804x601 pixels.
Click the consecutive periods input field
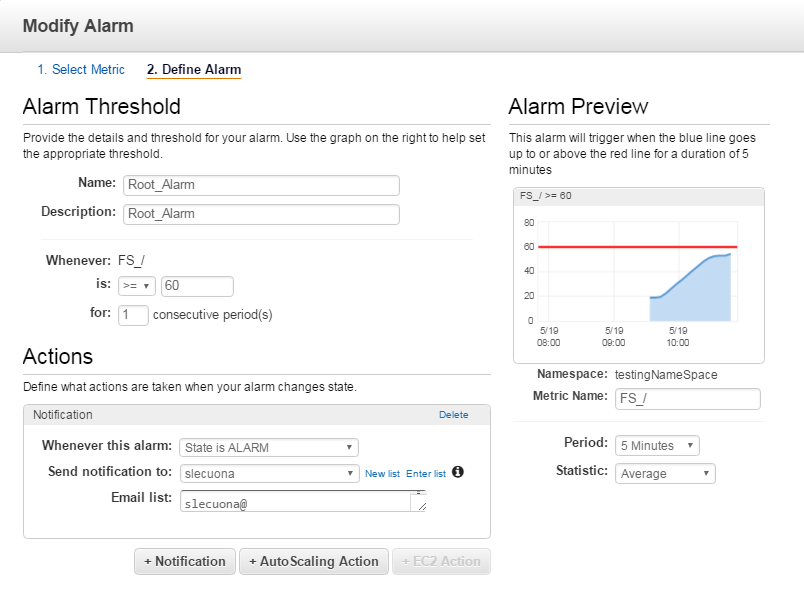(133, 315)
